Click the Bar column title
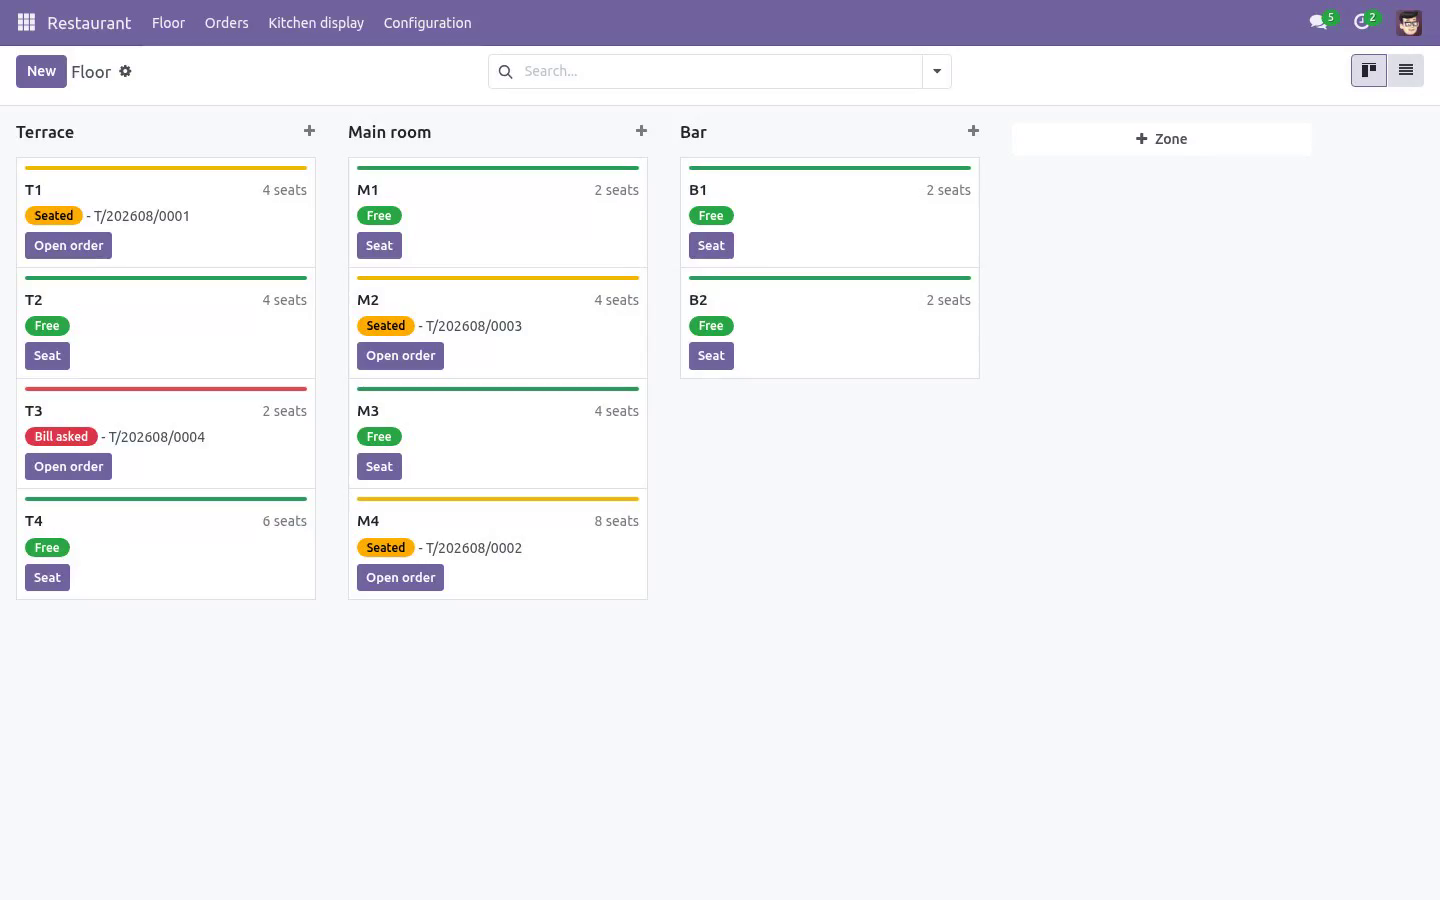The height and width of the screenshot is (900, 1440). 693,132
